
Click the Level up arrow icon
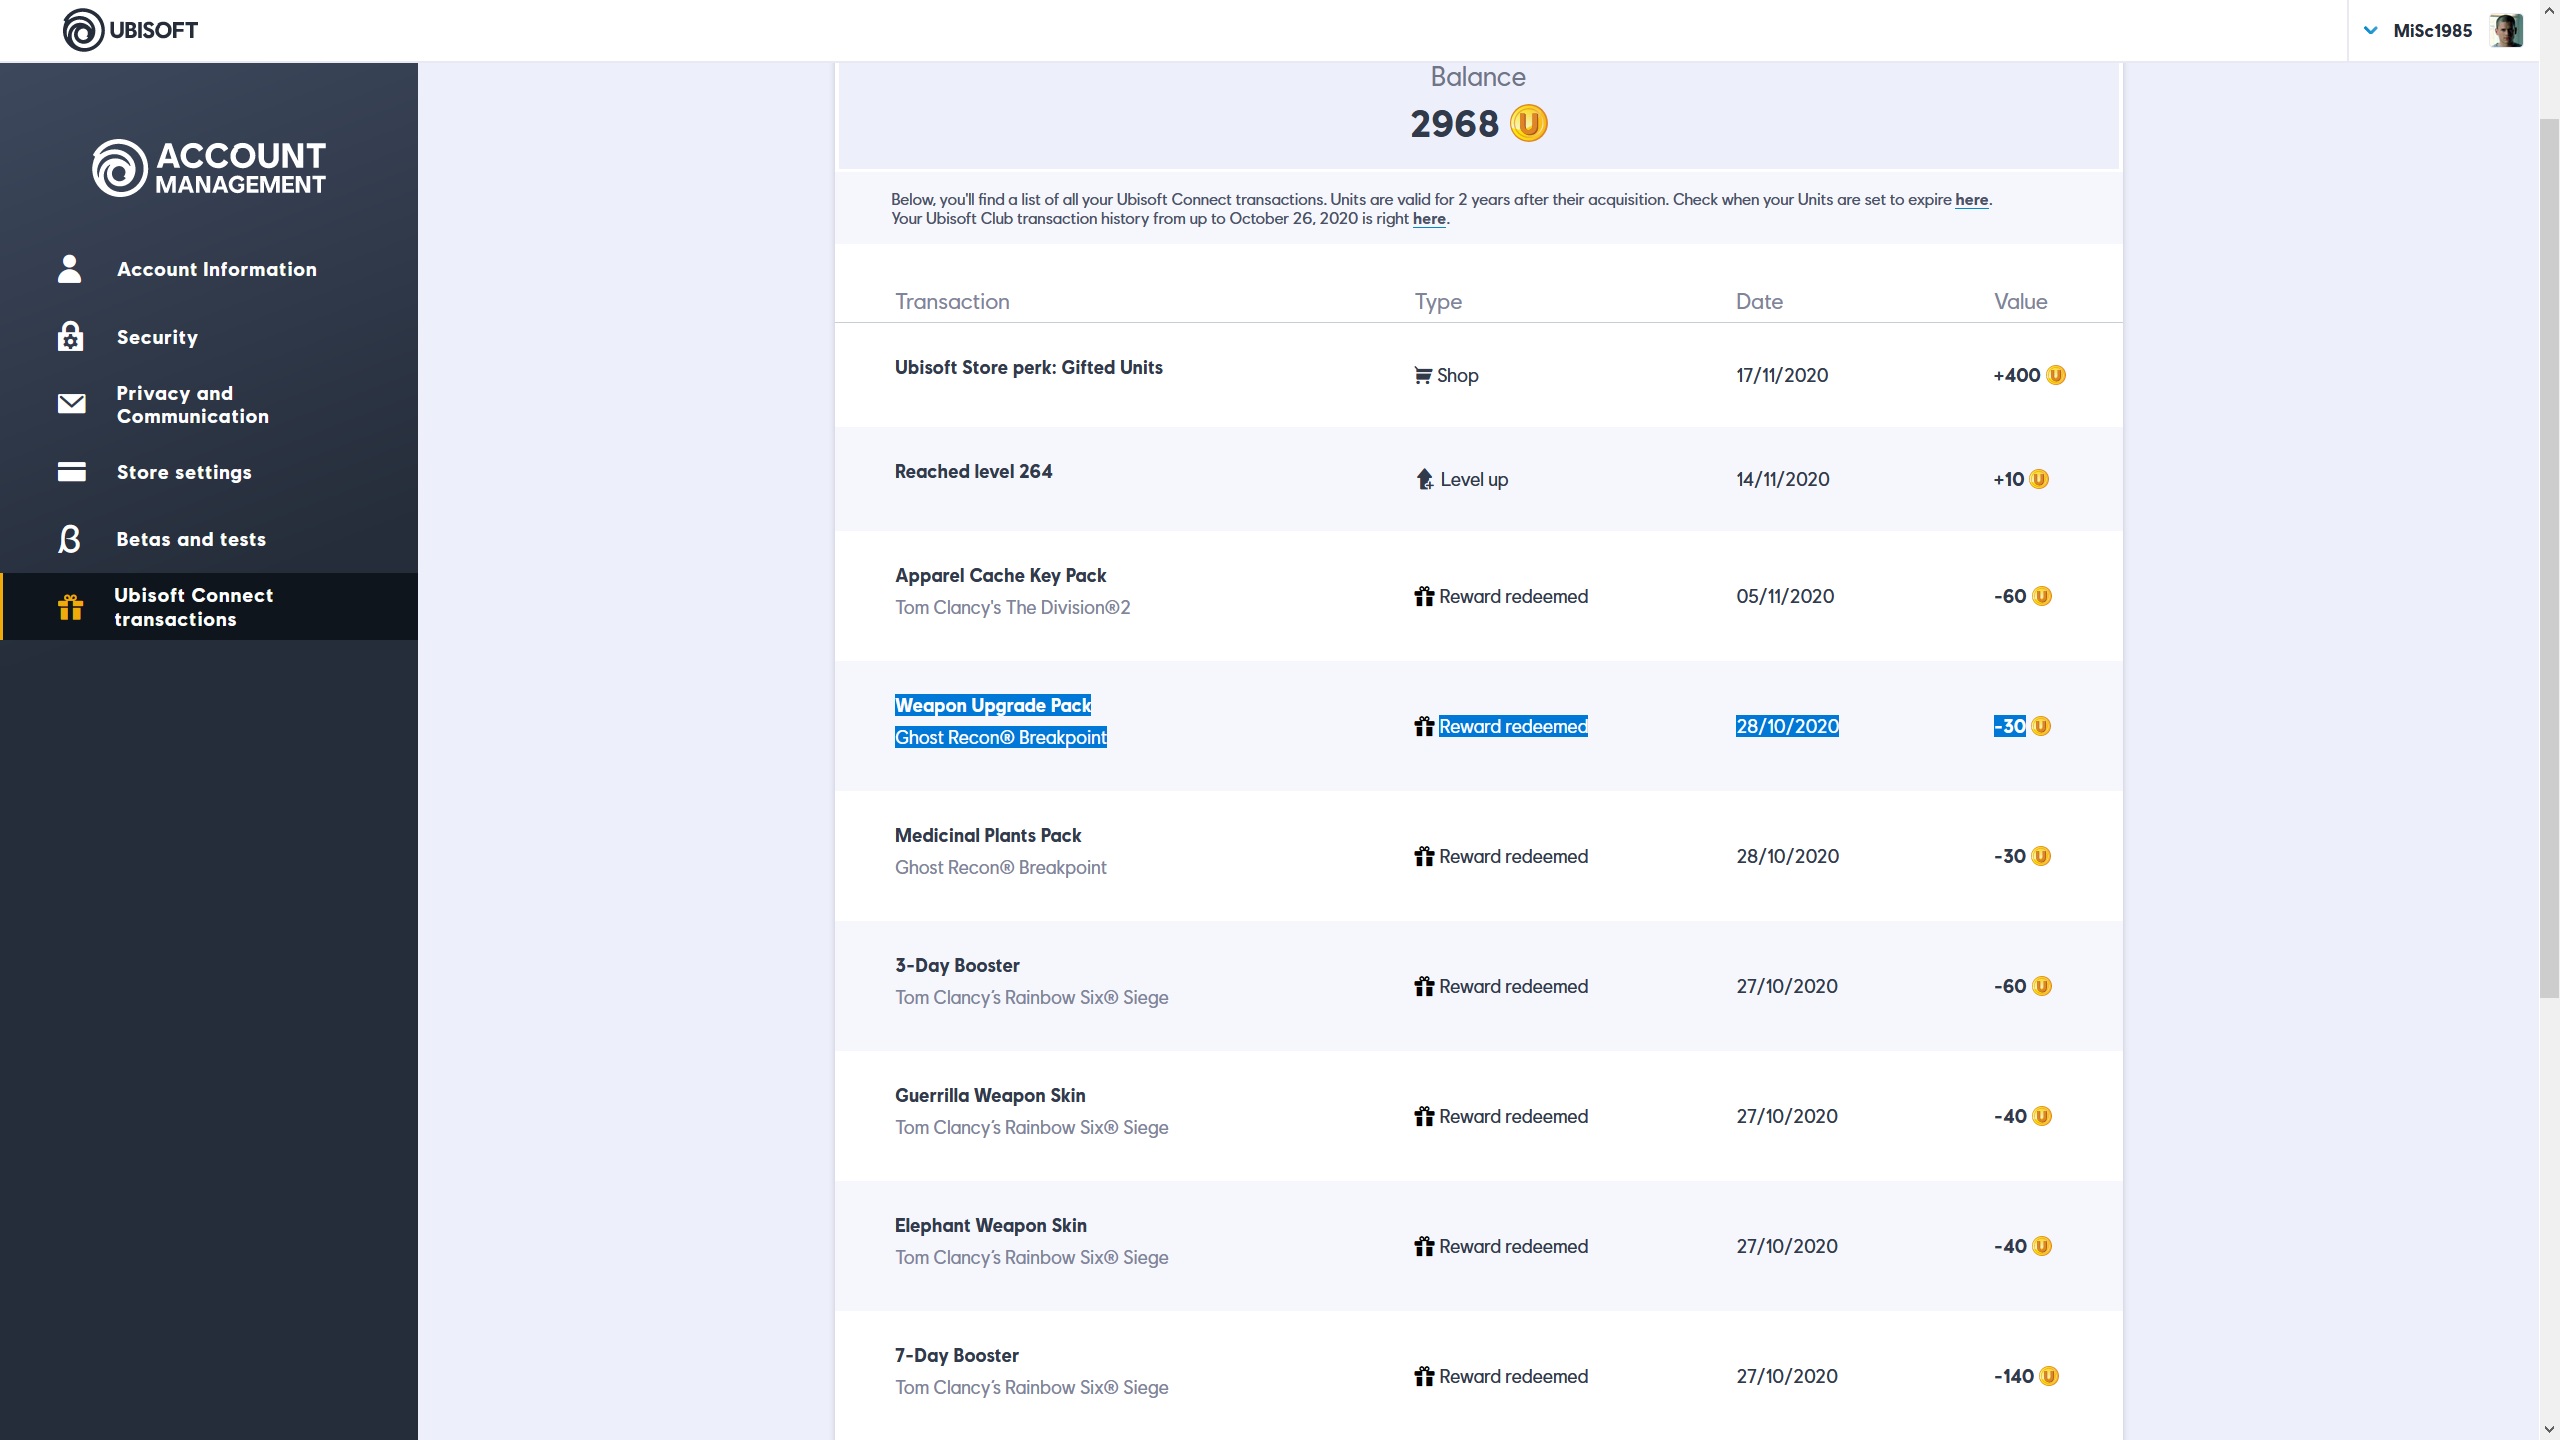point(1425,480)
